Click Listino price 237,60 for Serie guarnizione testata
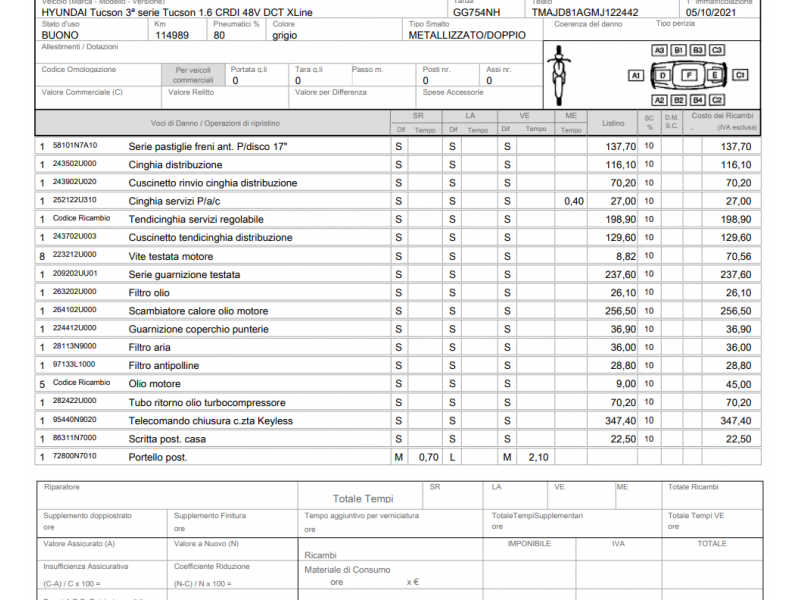 (620, 274)
